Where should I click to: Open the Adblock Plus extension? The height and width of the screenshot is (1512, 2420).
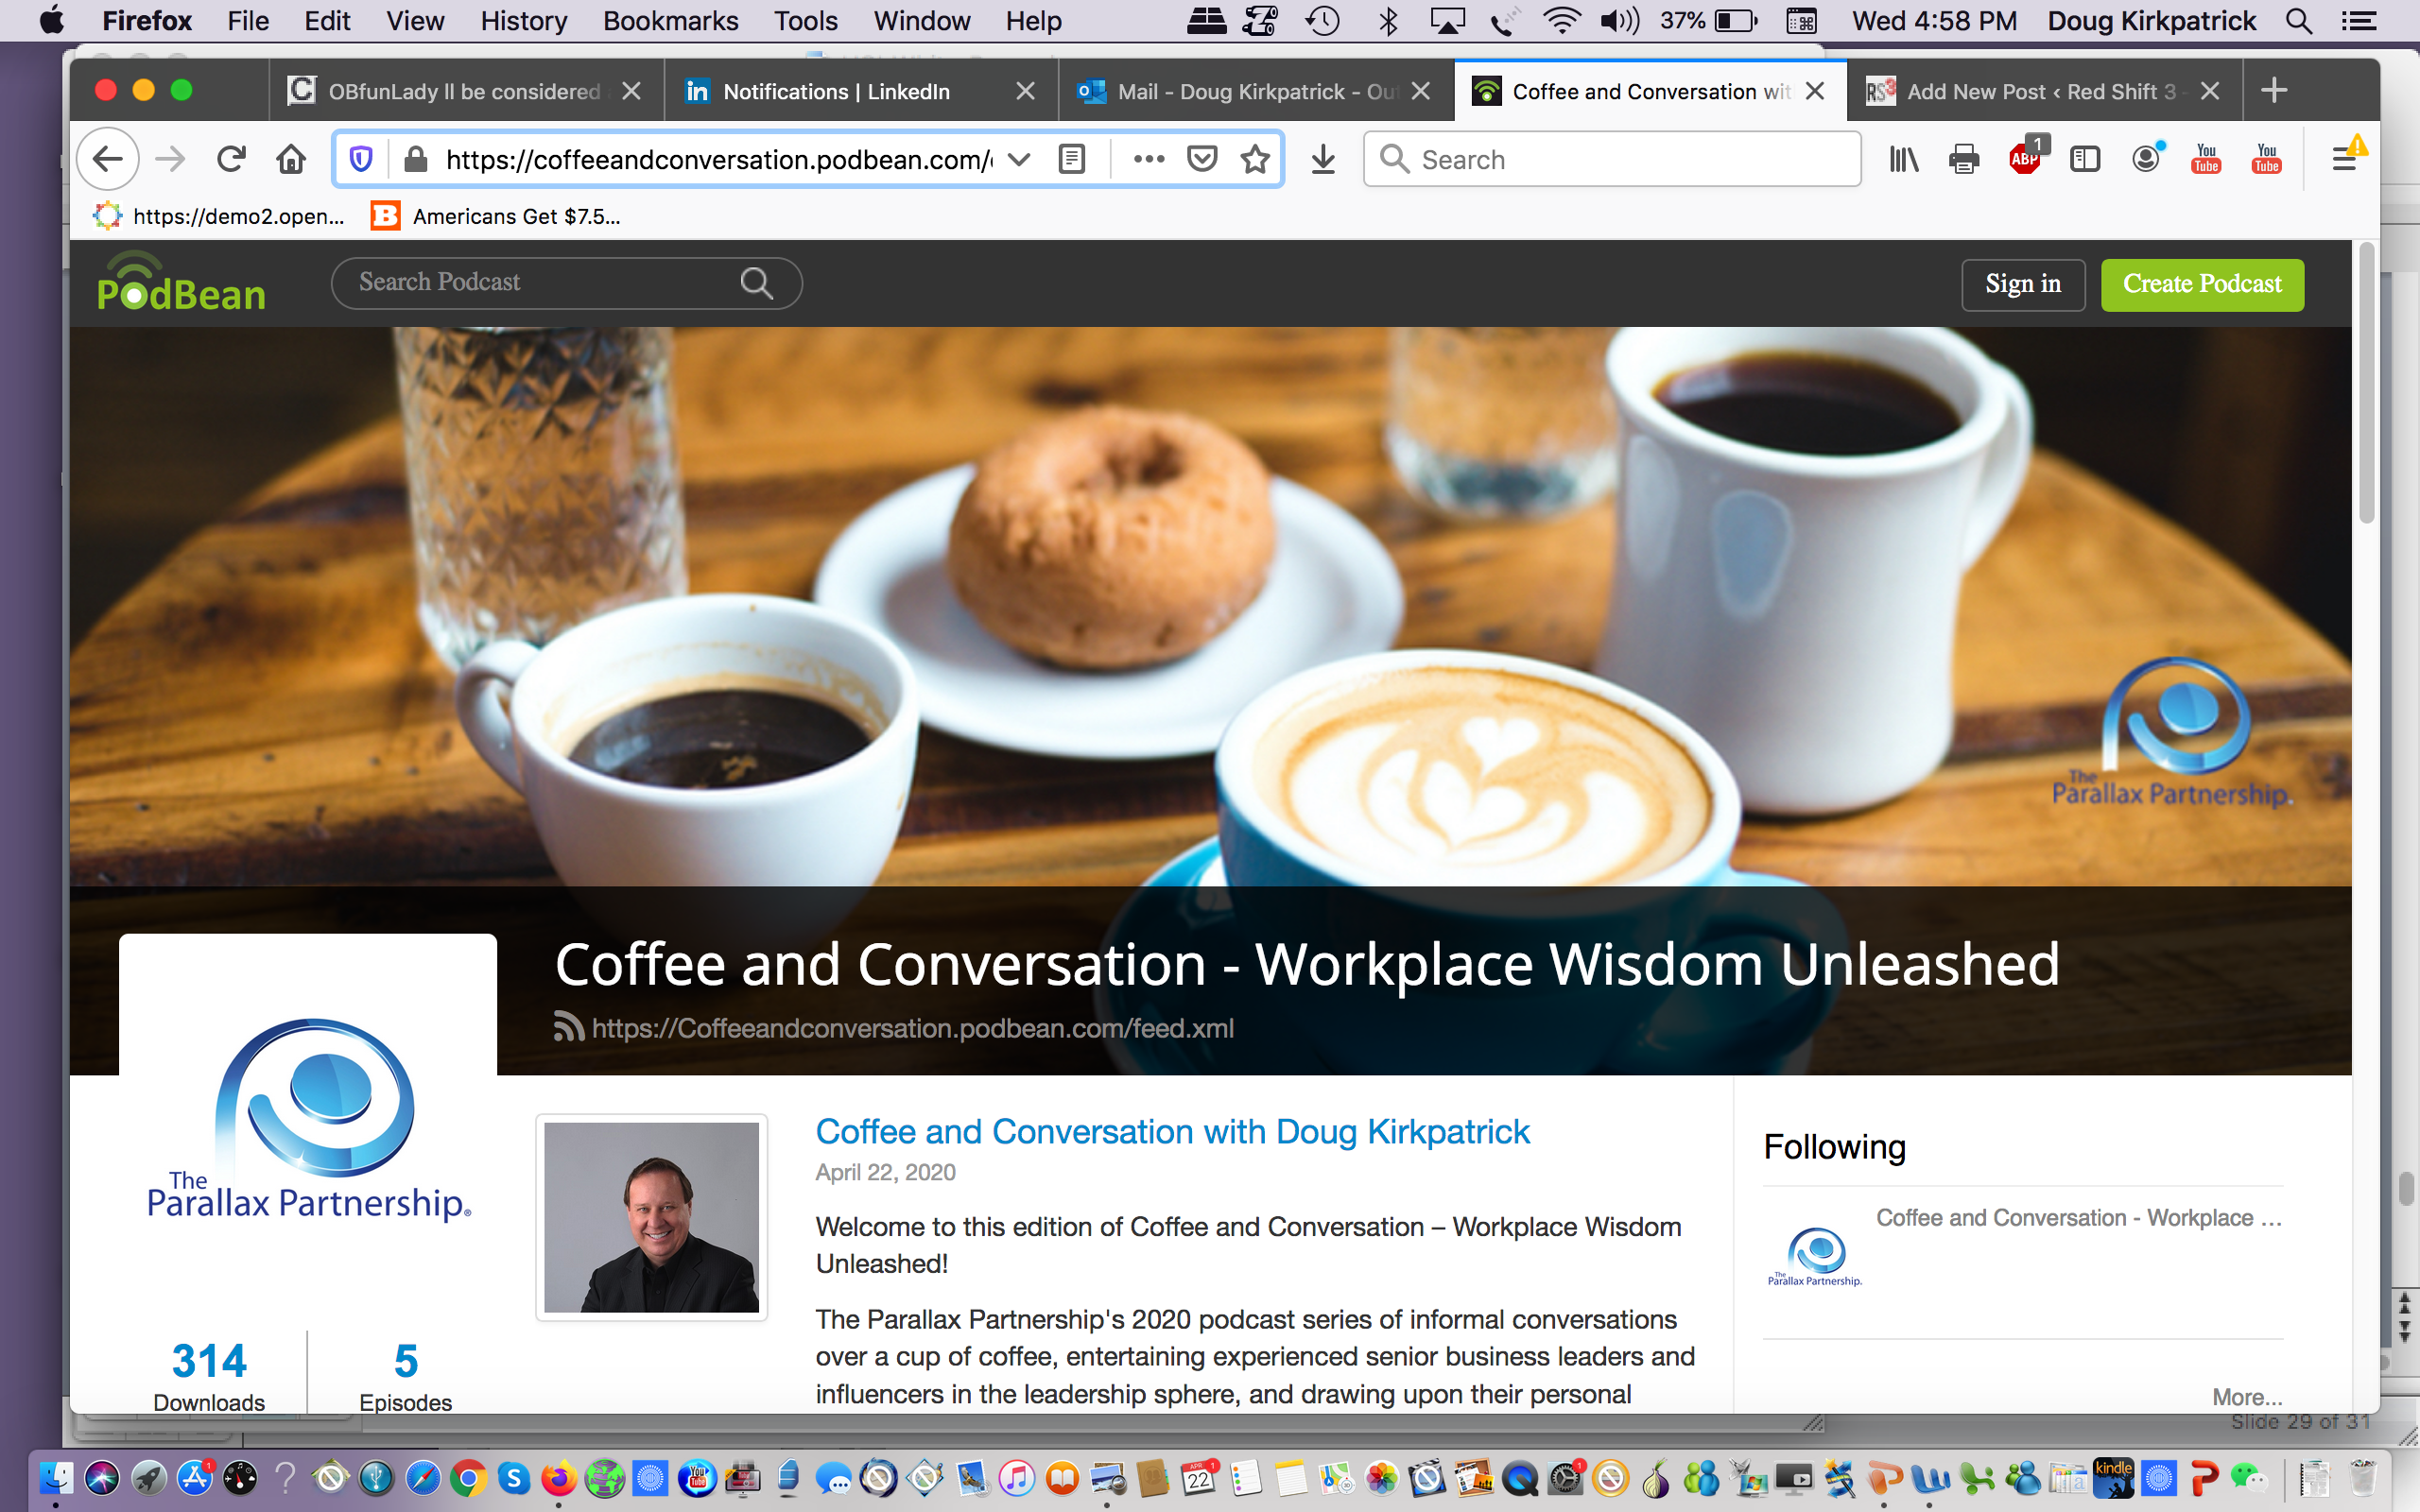2025,157
